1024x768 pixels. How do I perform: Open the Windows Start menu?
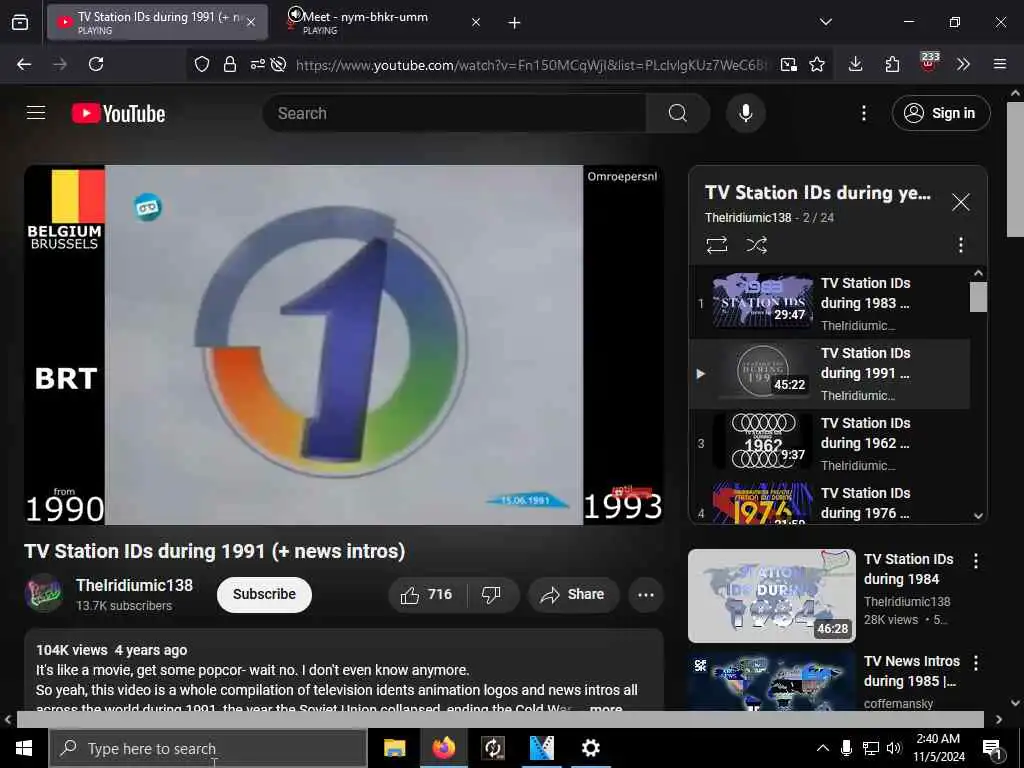click(24, 748)
